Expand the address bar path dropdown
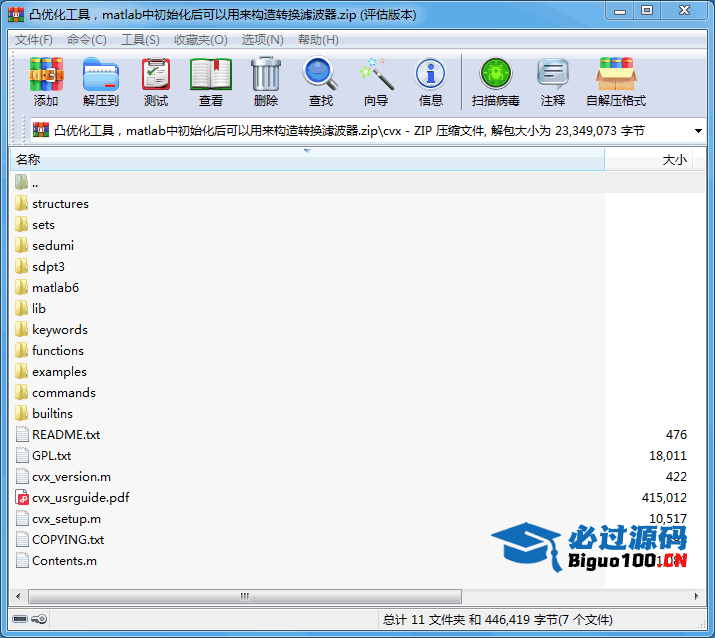The image size is (715, 638). [698, 131]
